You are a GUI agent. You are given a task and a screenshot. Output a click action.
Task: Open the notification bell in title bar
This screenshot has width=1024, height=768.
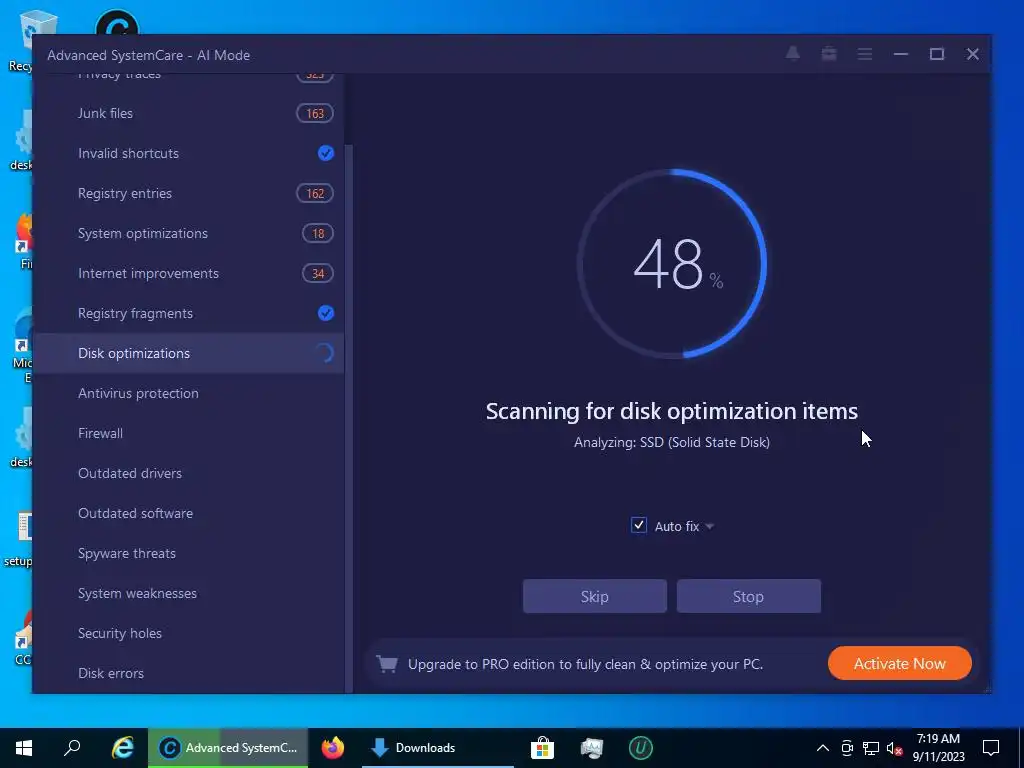[x=793, y=54]
